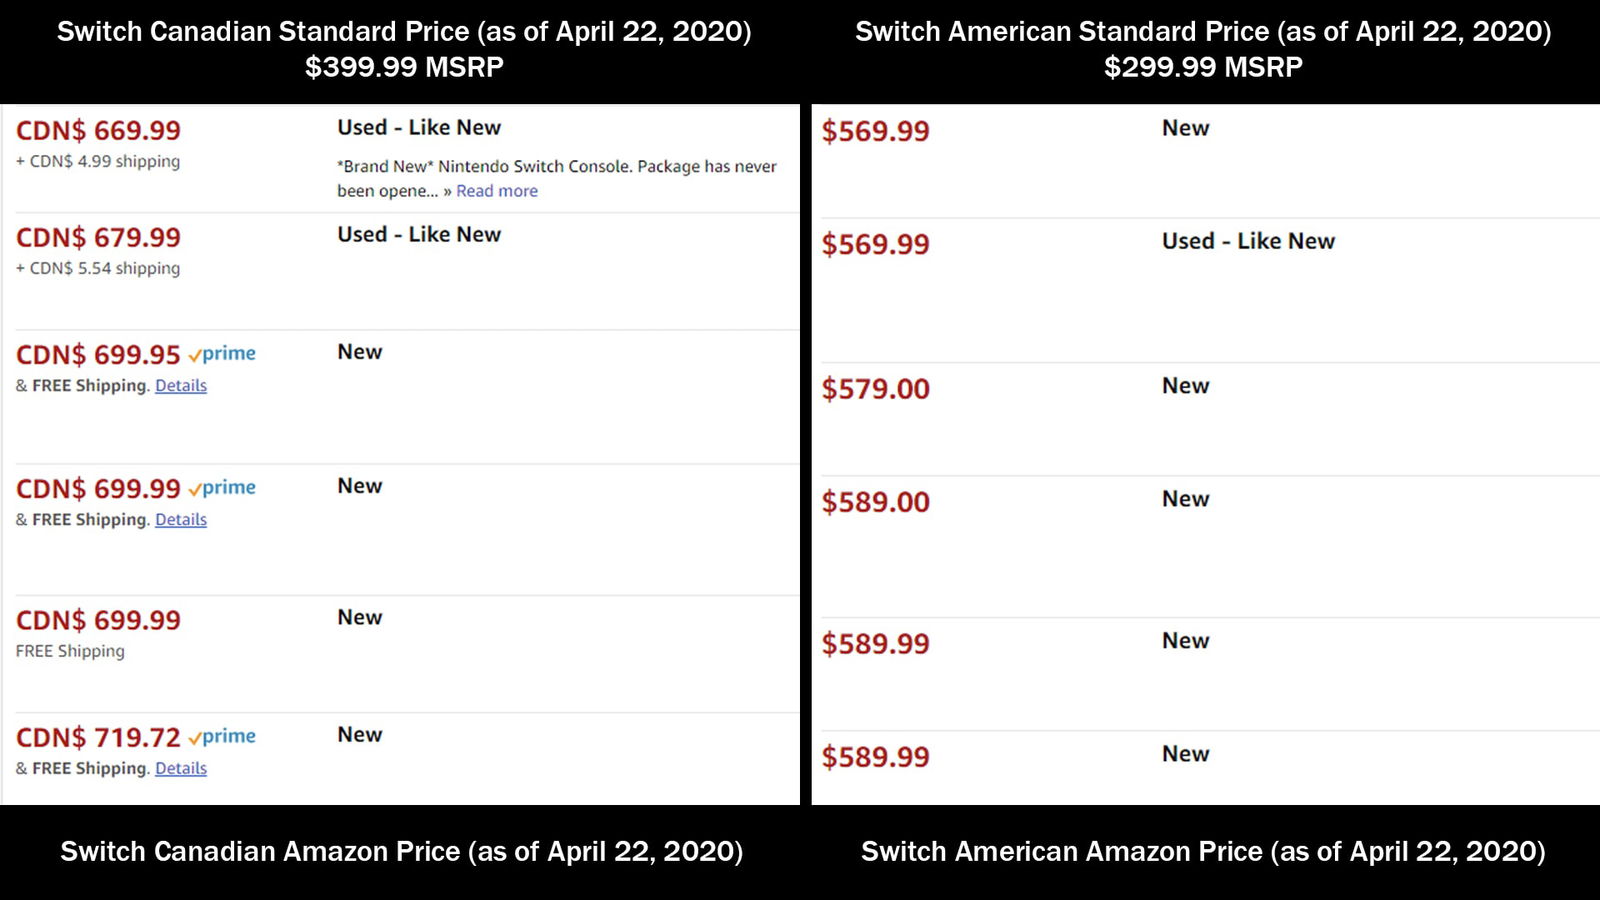Select the CDN$ 669.99 price text

point(100,130)
